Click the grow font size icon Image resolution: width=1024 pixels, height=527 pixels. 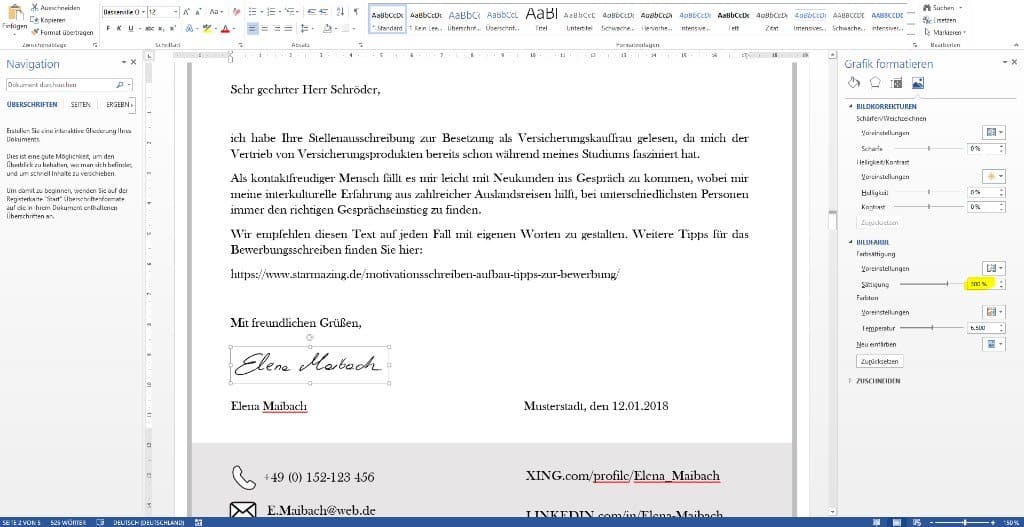pos(186,12)
